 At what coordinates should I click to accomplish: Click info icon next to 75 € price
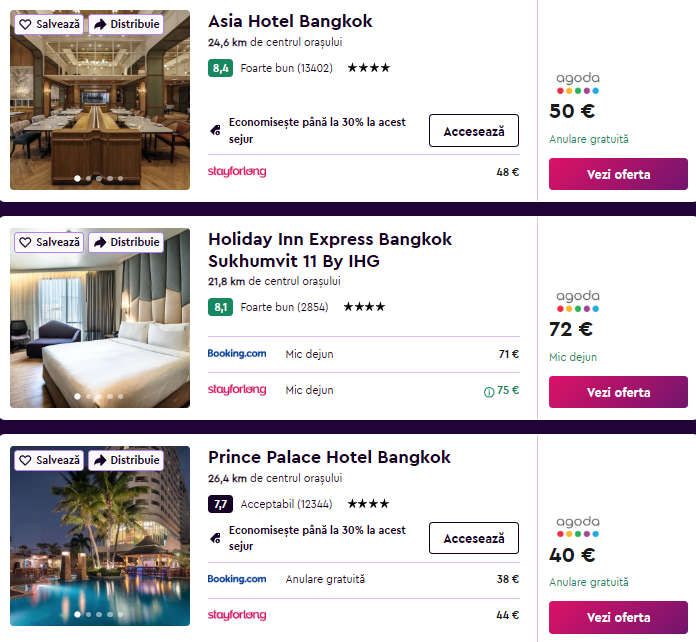point(489,392)
